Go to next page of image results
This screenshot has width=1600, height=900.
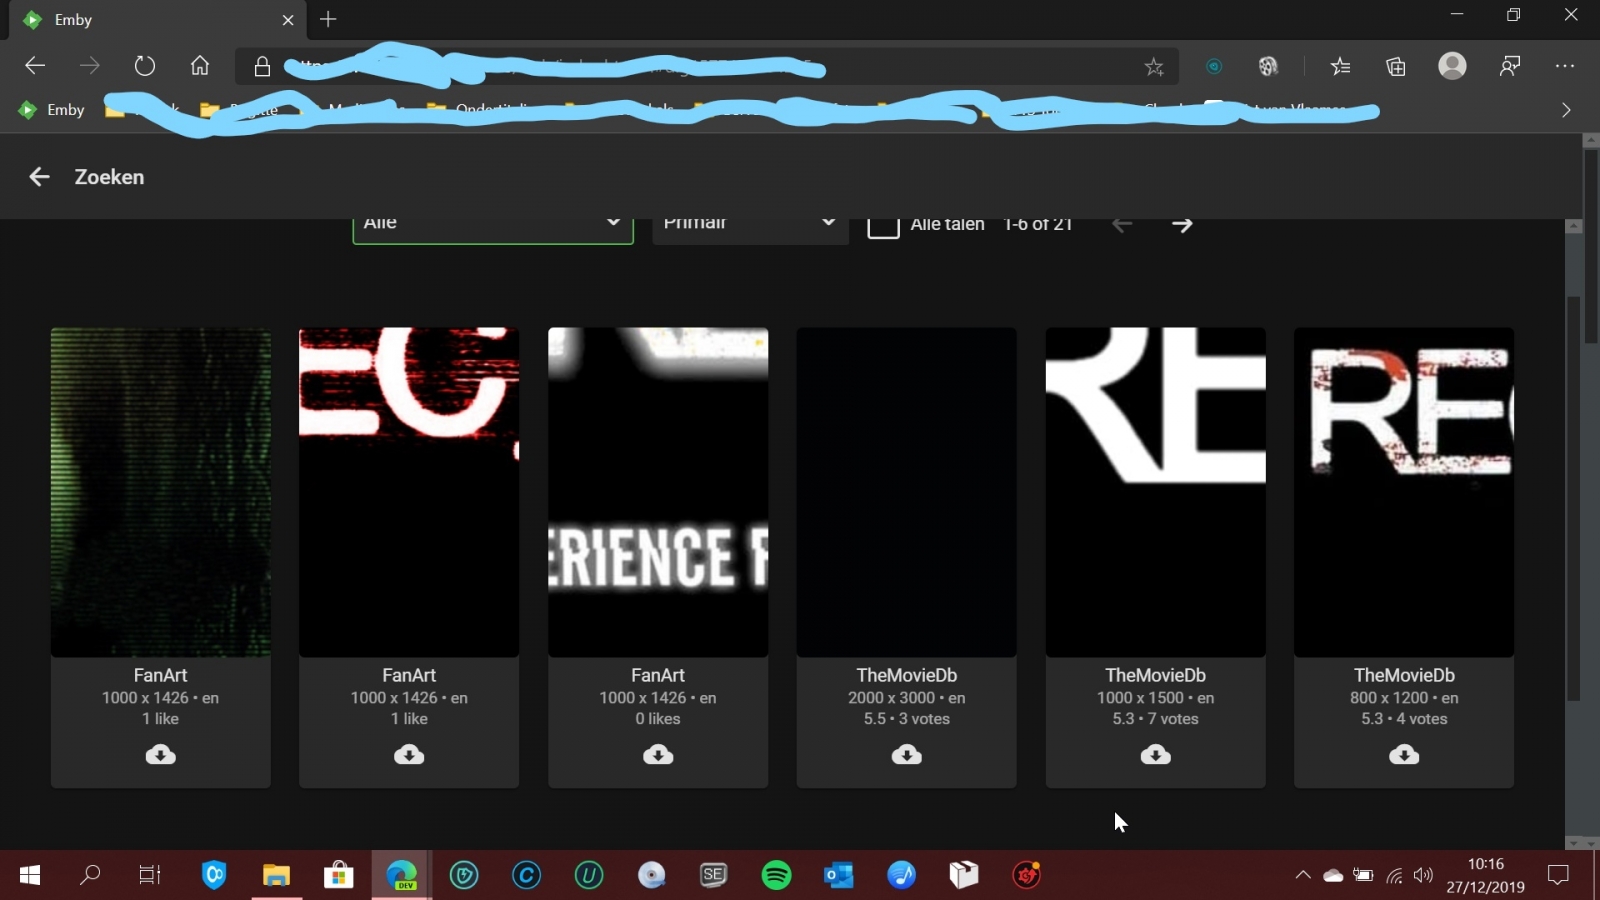tap(1181, 225)
